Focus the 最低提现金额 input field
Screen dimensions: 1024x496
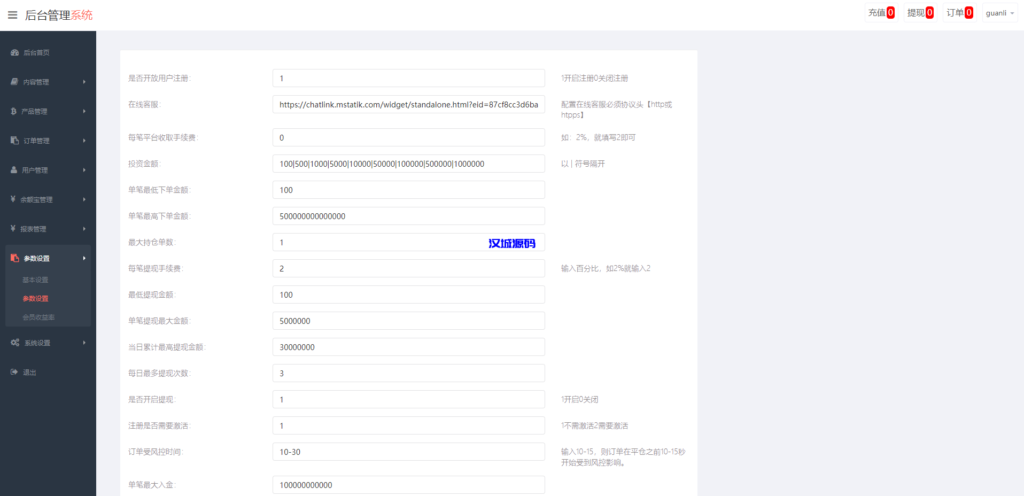pyautogui.click(x=408, y=295)
